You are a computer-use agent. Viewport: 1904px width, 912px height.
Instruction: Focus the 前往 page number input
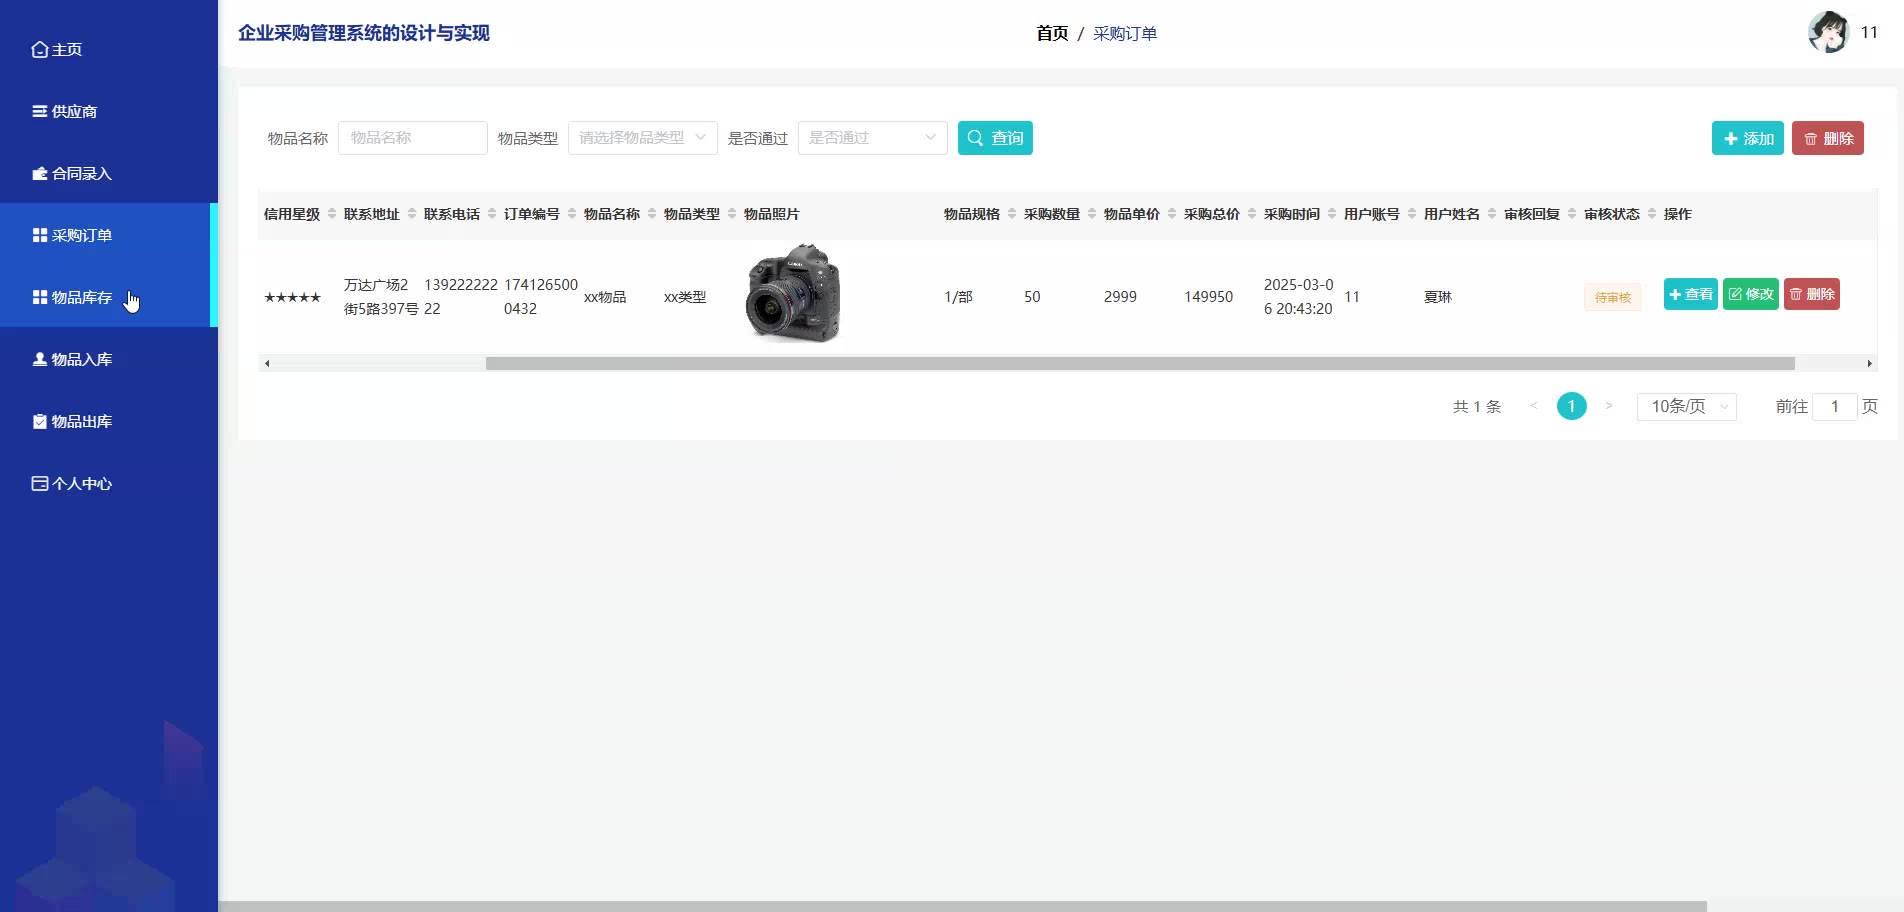pyautogui.click(x=1835, y=406)
